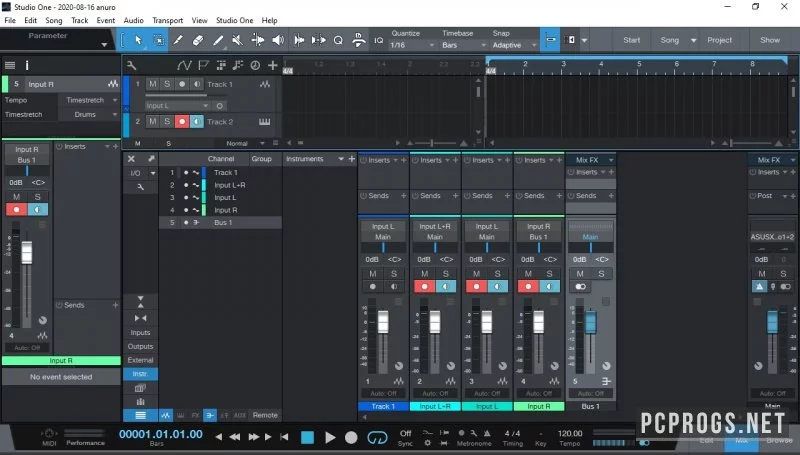Image resolution: width=800 pixels, height=455 pixels.
Task: Select the Mute tool
Action: tap(237, 40)
